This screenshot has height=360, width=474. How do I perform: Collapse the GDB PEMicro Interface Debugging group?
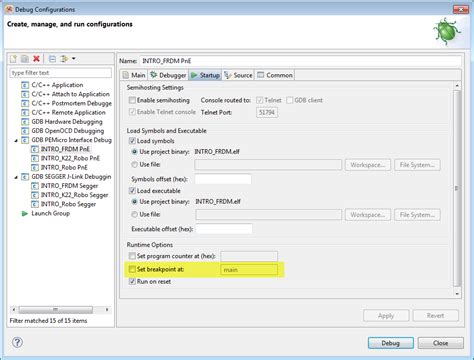point(16,140)
